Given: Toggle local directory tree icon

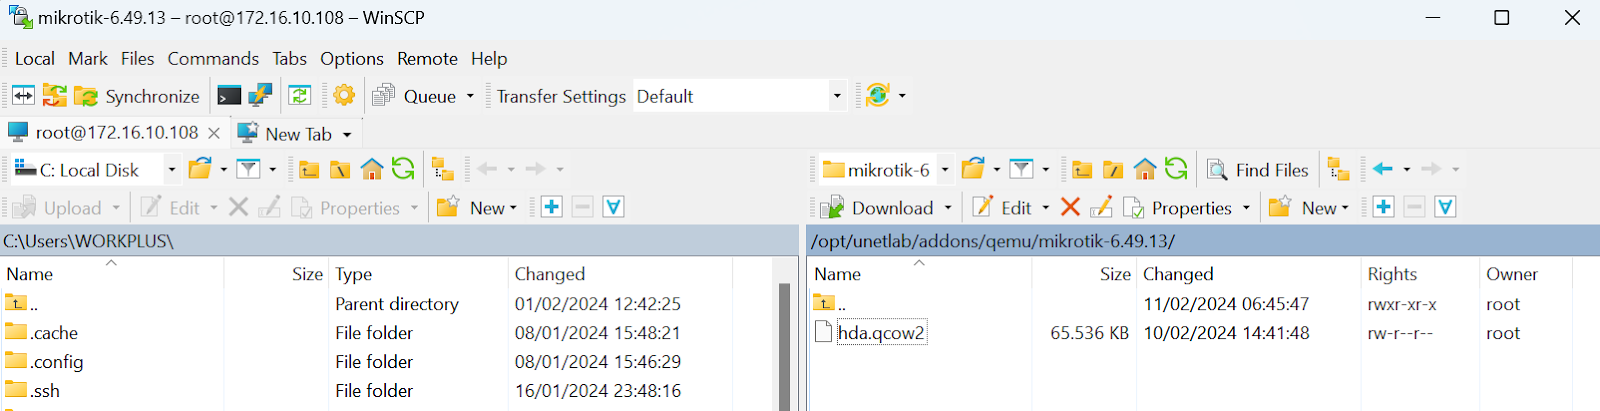Looking at the screenshot, I should [x=442, y=169].
